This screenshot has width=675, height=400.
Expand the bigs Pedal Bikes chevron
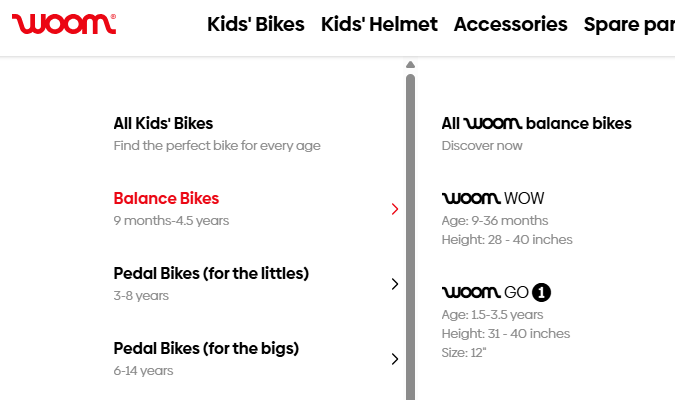pyautogui.click(x=395, y=359)
